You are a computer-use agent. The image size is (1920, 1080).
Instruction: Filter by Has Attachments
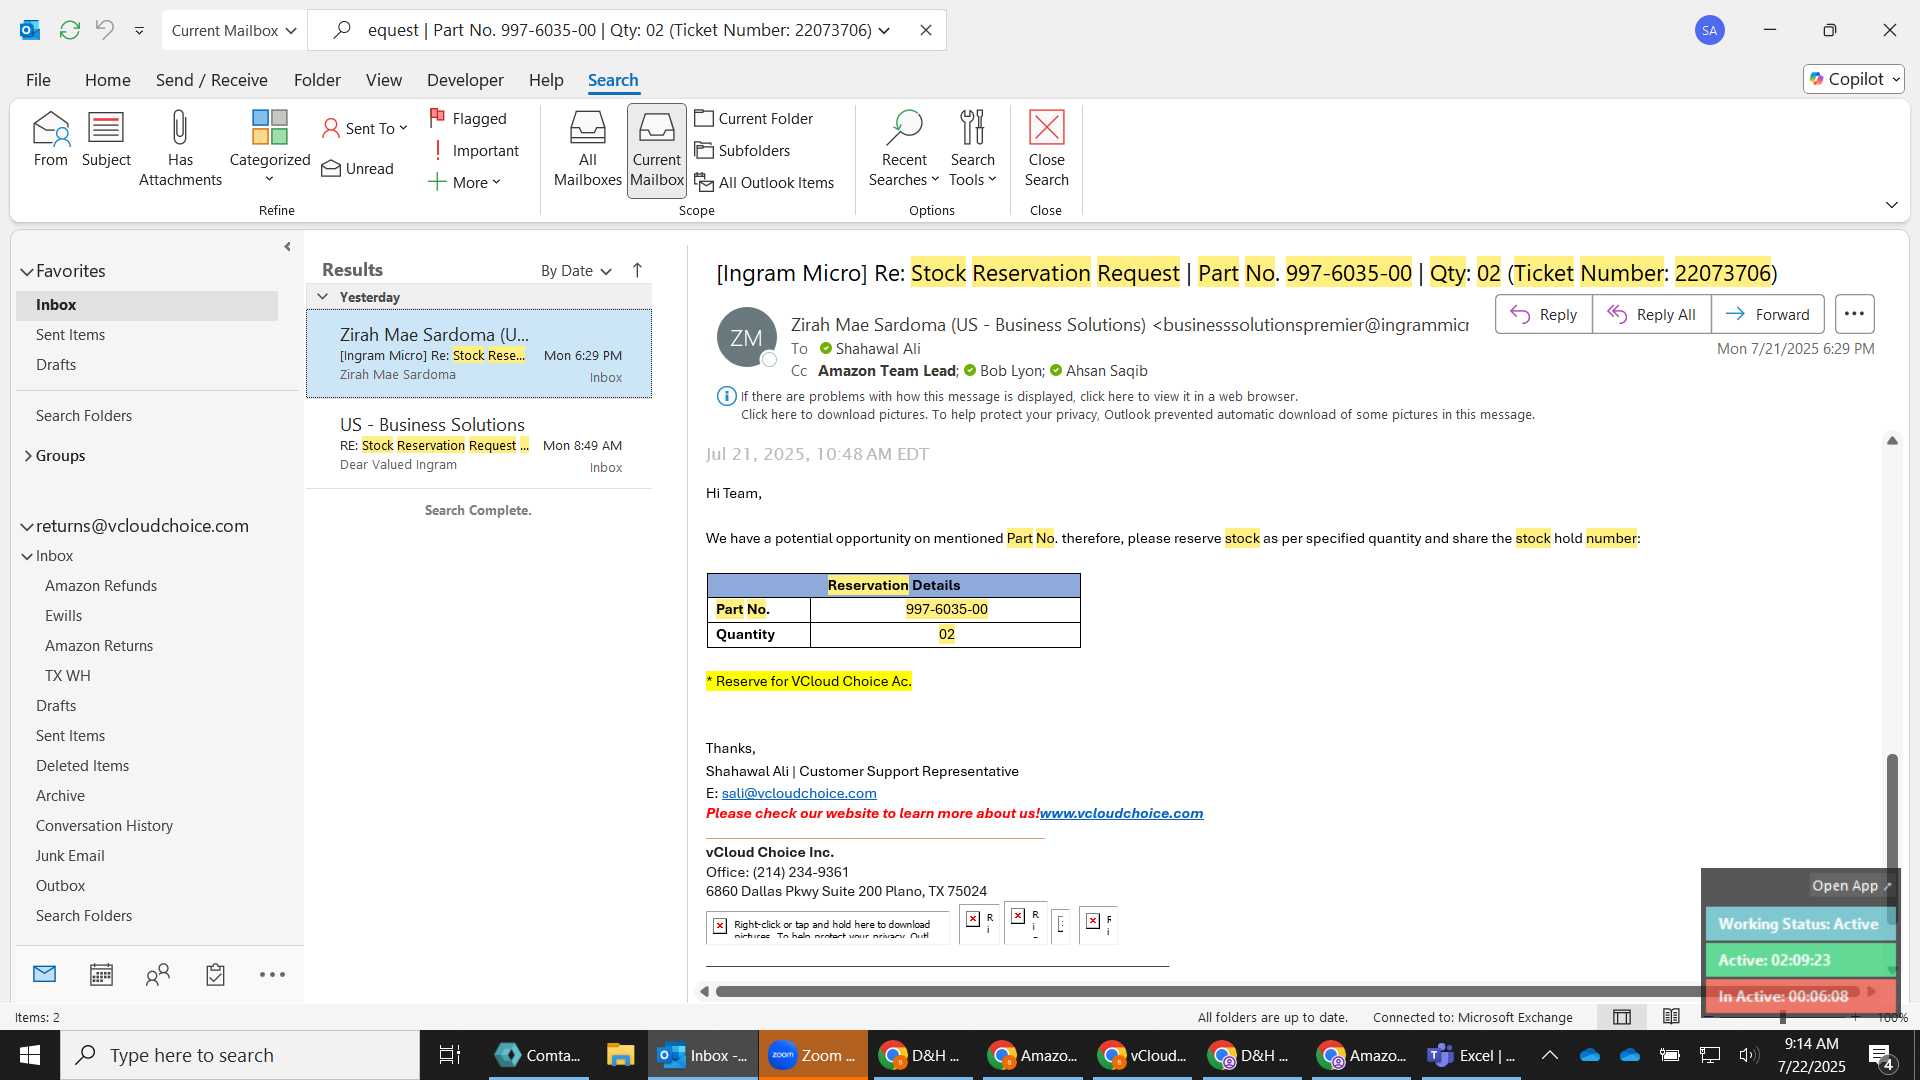coord(180,149)
